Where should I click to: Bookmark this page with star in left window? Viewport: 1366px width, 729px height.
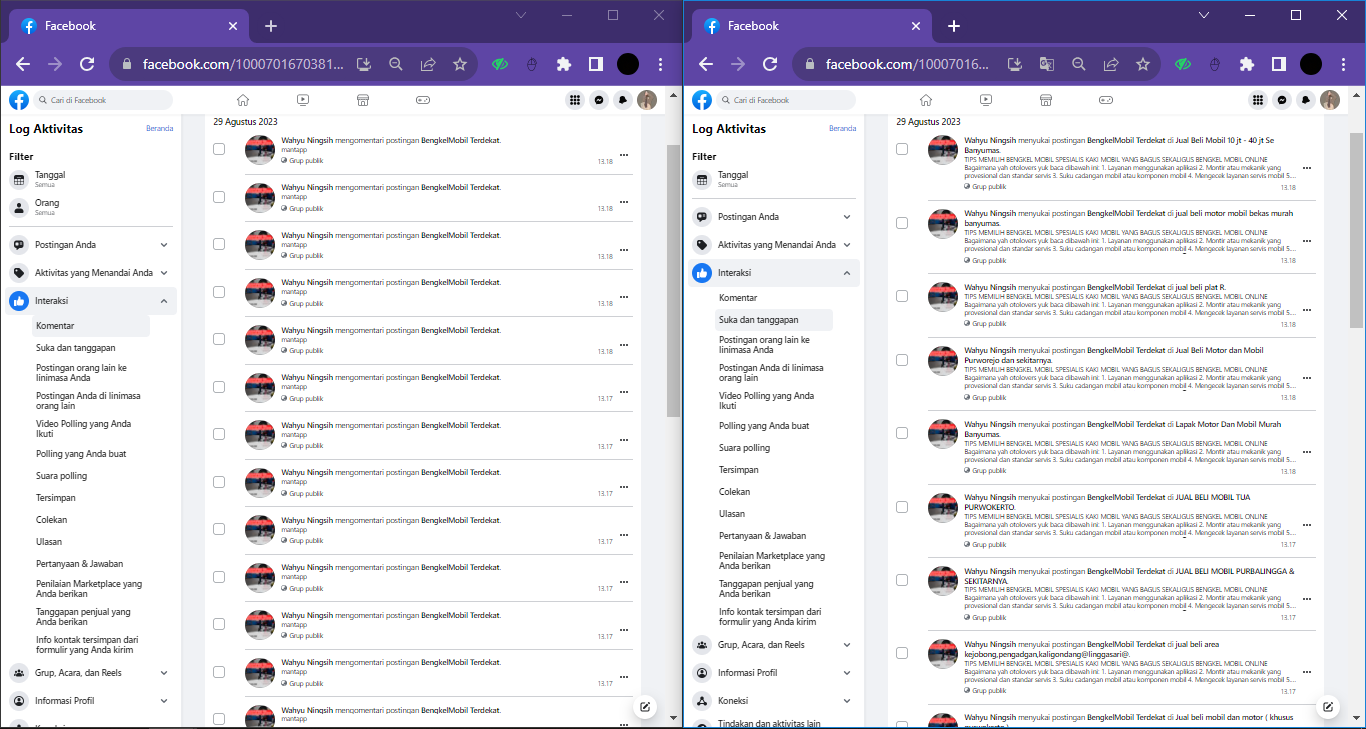tap(460, 64)
